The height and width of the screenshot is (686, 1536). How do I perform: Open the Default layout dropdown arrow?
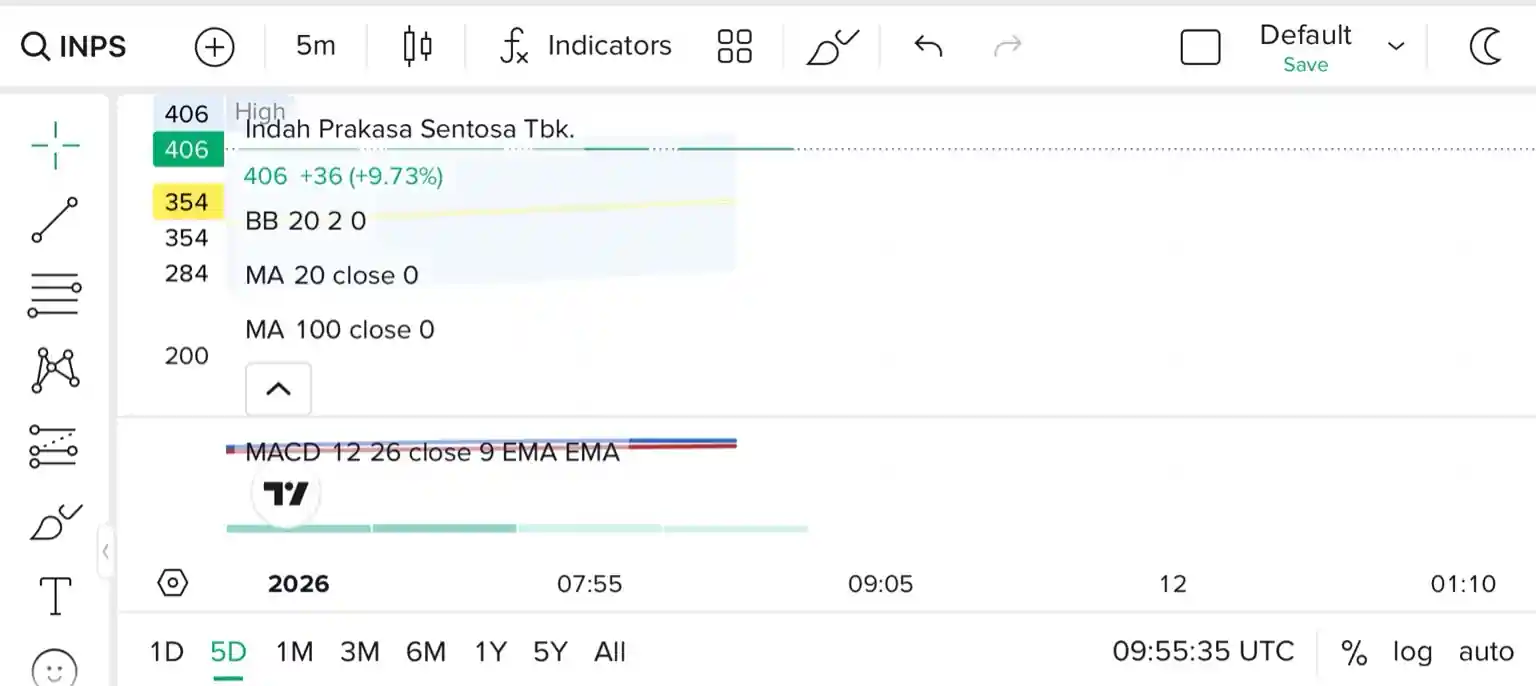(1396, 46)
